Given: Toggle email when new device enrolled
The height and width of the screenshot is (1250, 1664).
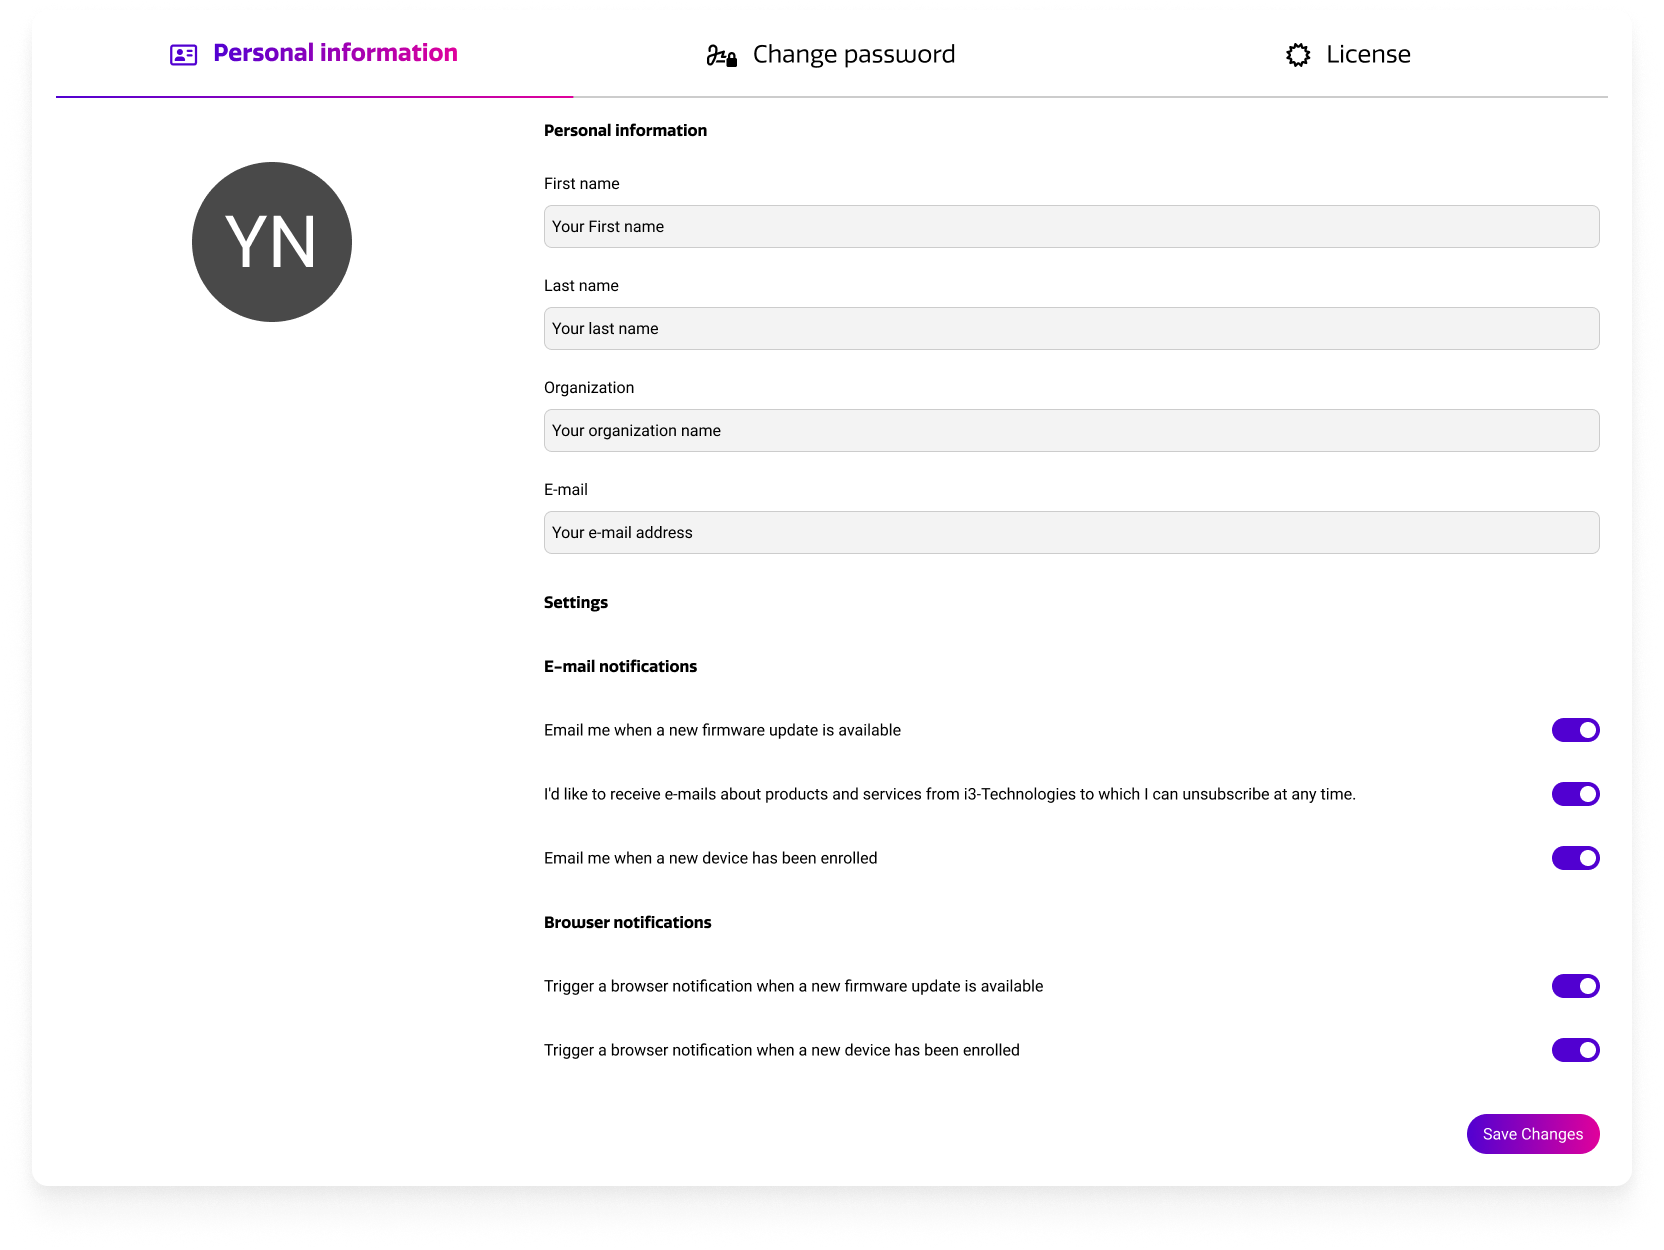Looking at the screenshot, I should tap(1575, 858).
